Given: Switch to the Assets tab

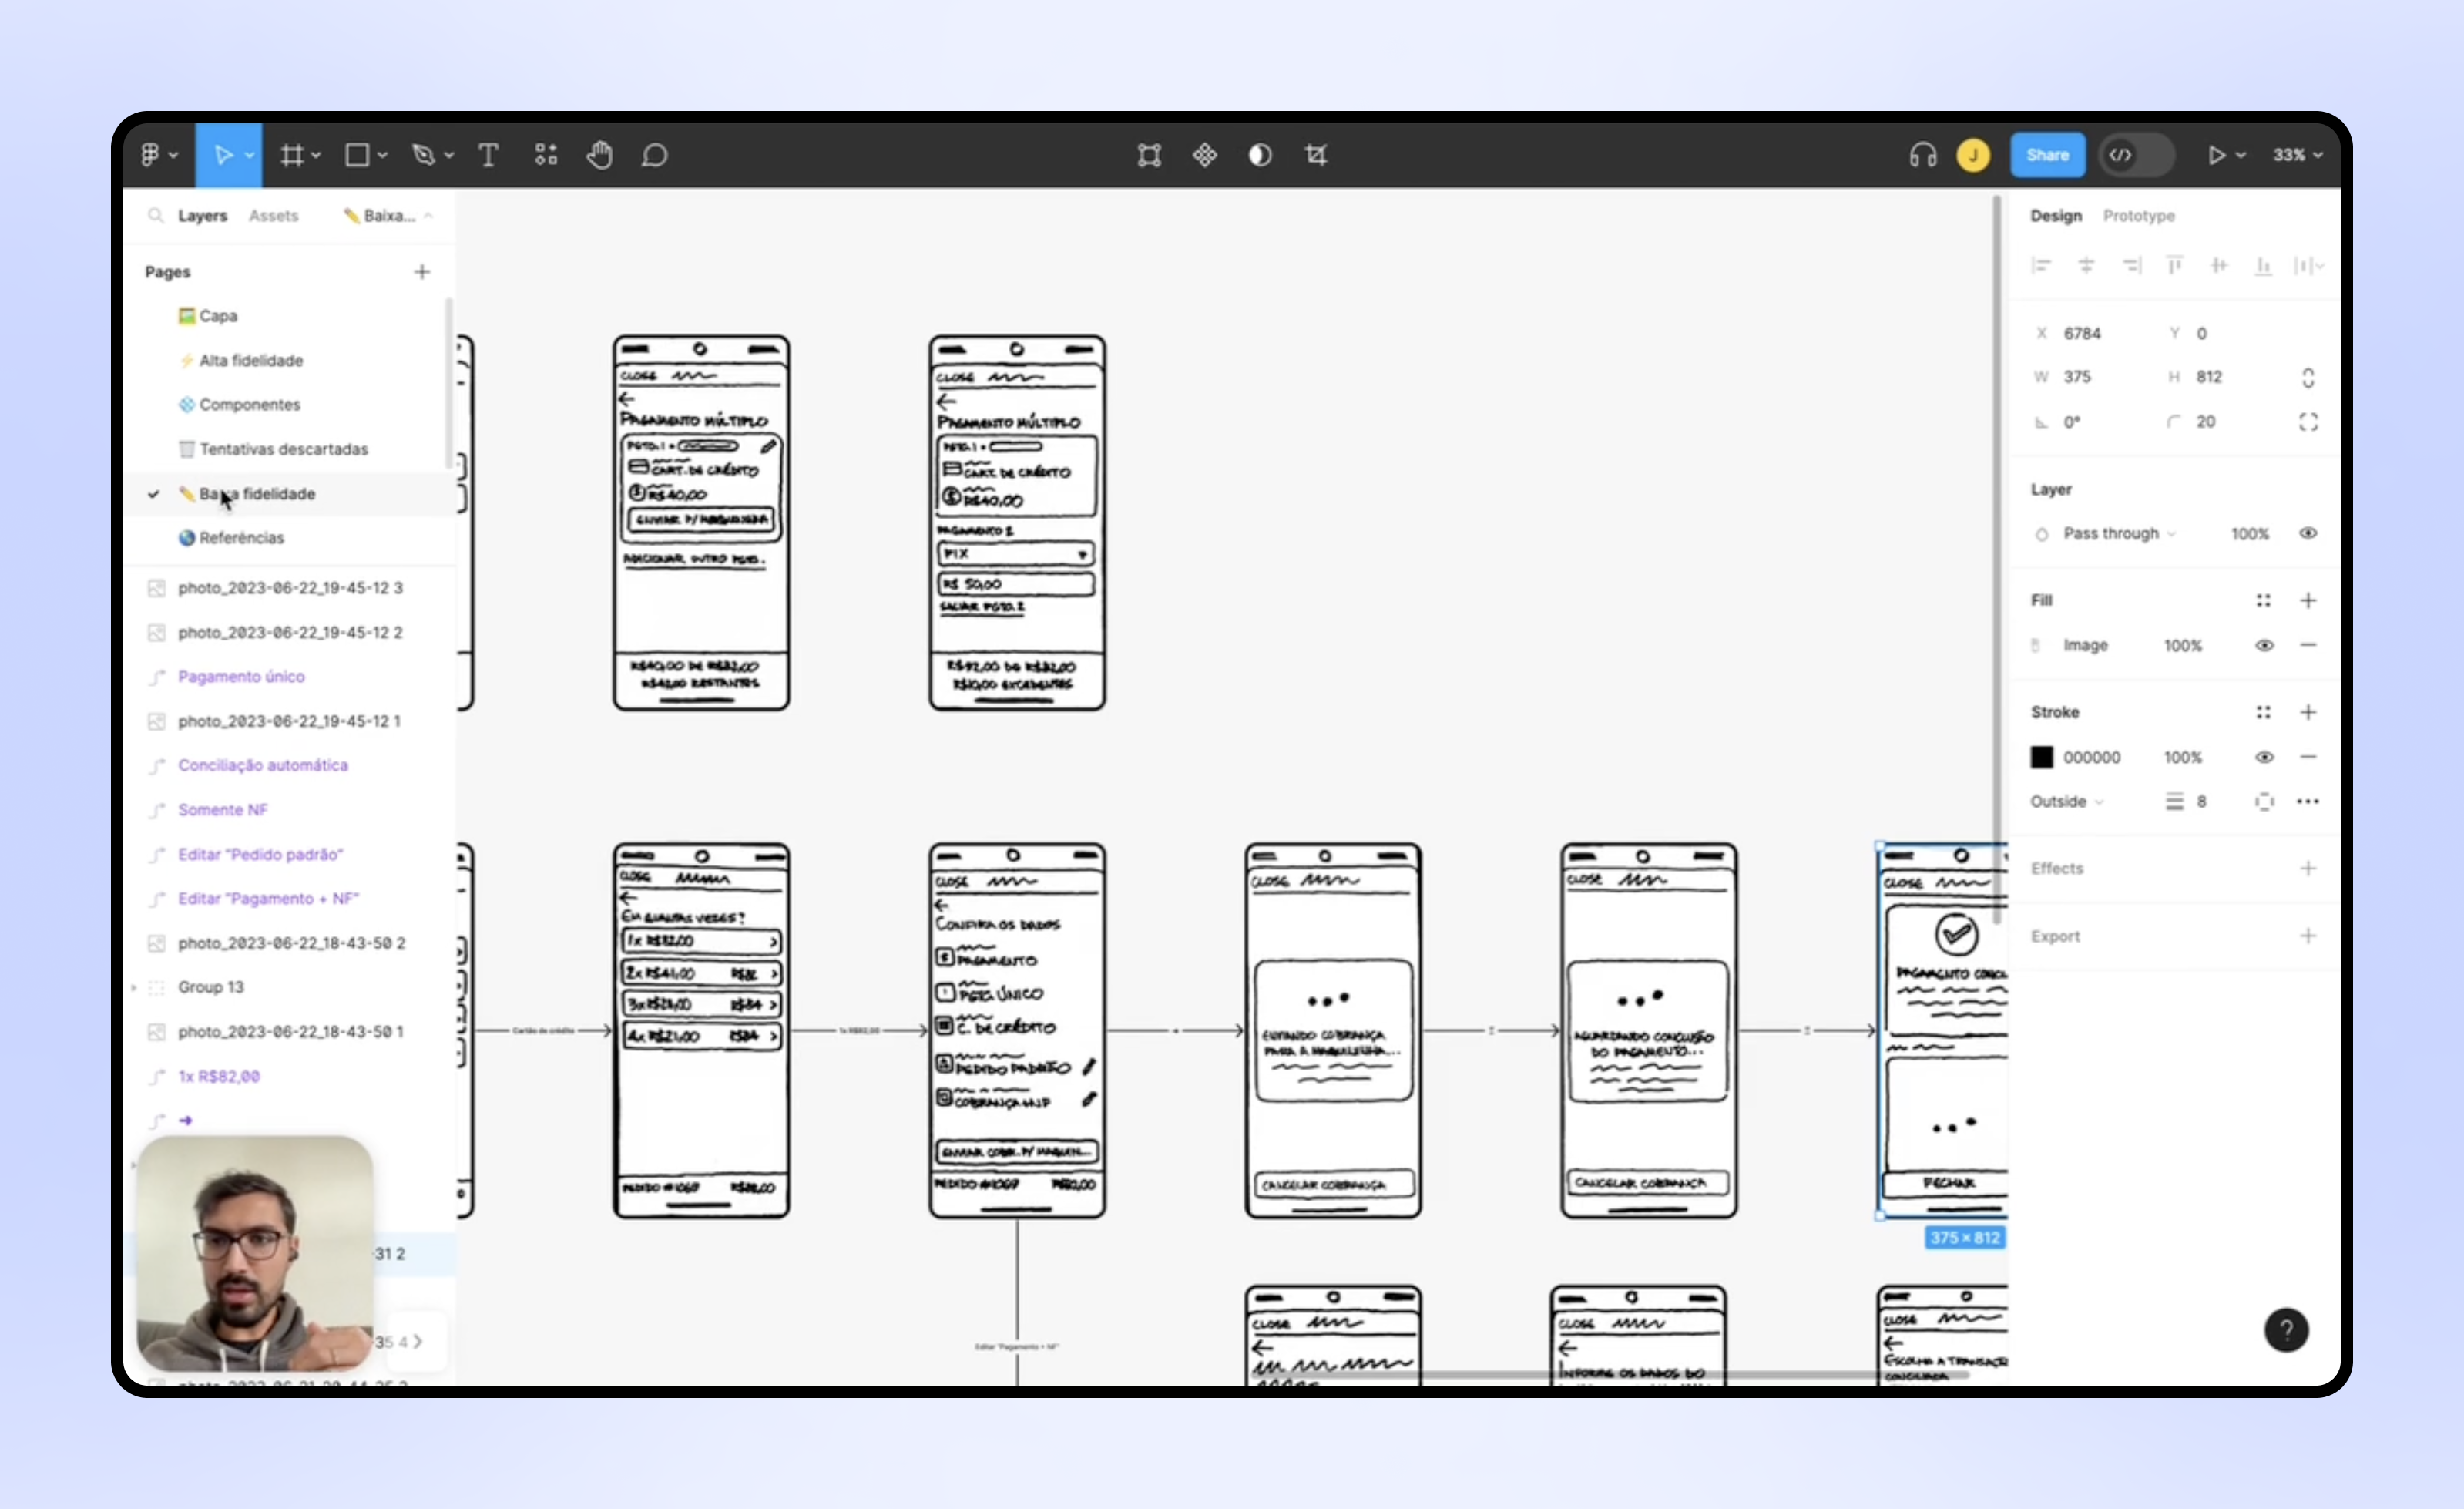Looking at the screenshot, I should pyautogui.click(x=275, y=215).
